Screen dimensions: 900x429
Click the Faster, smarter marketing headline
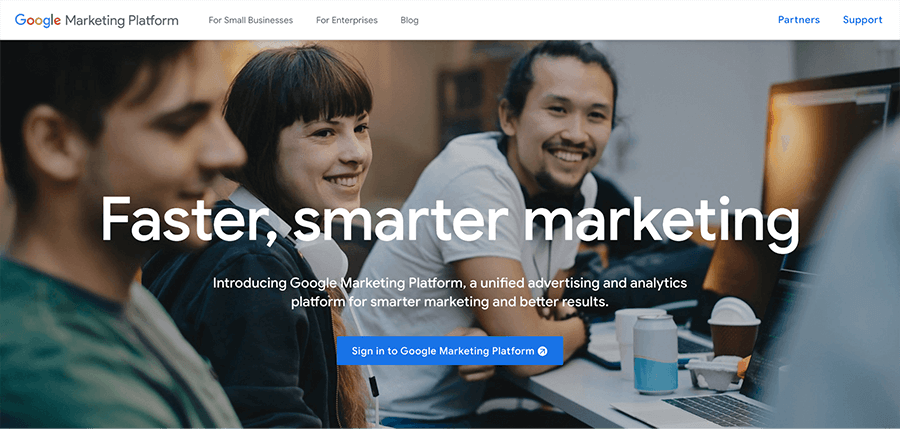tap(450, 221)
